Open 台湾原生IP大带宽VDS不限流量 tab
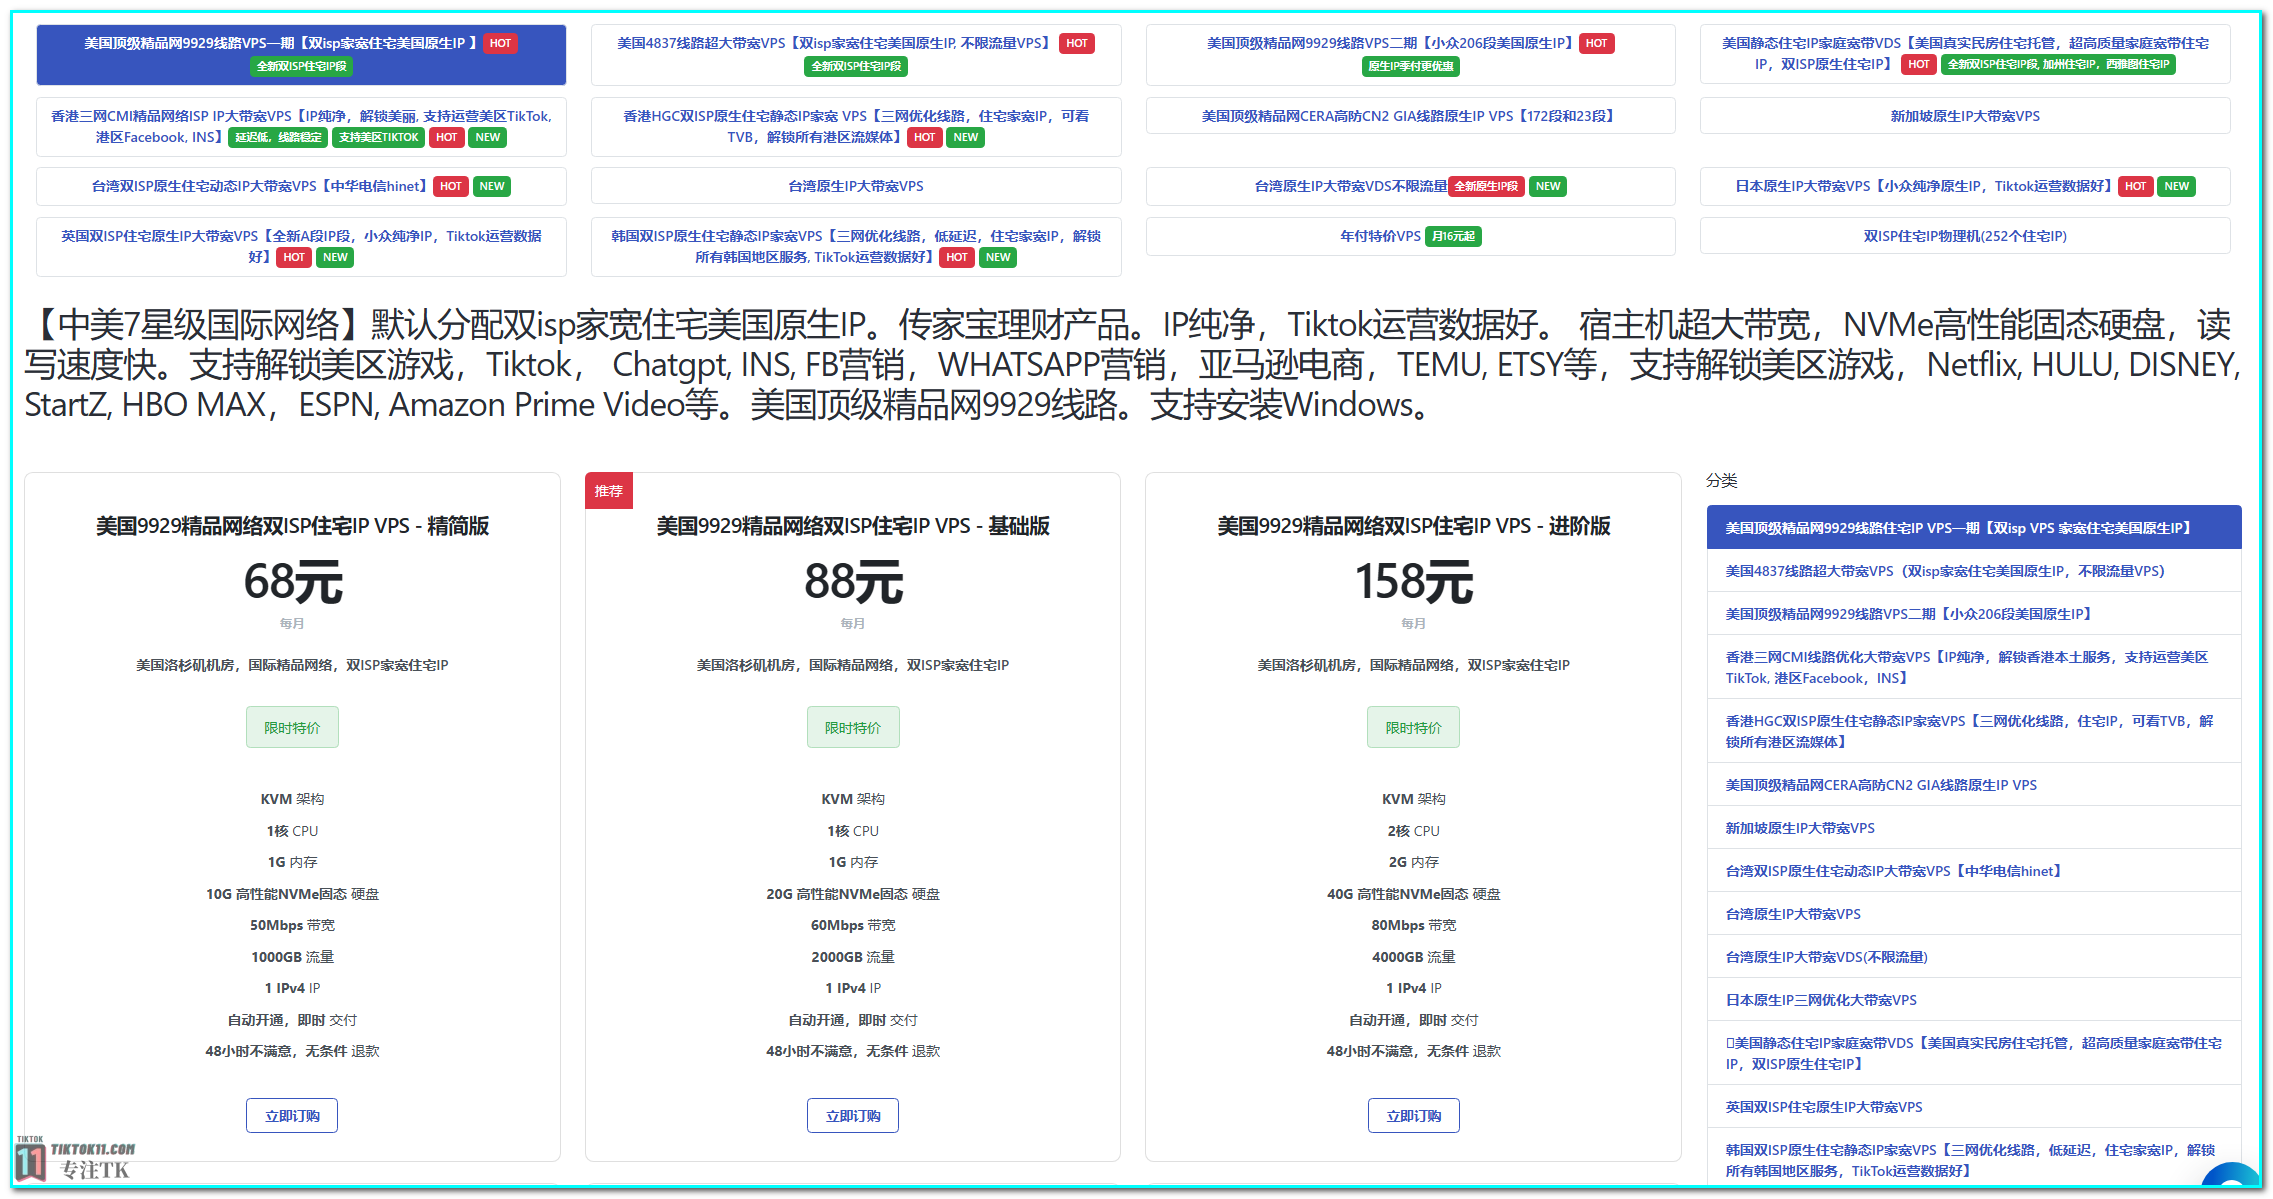 coord(1410,186)
